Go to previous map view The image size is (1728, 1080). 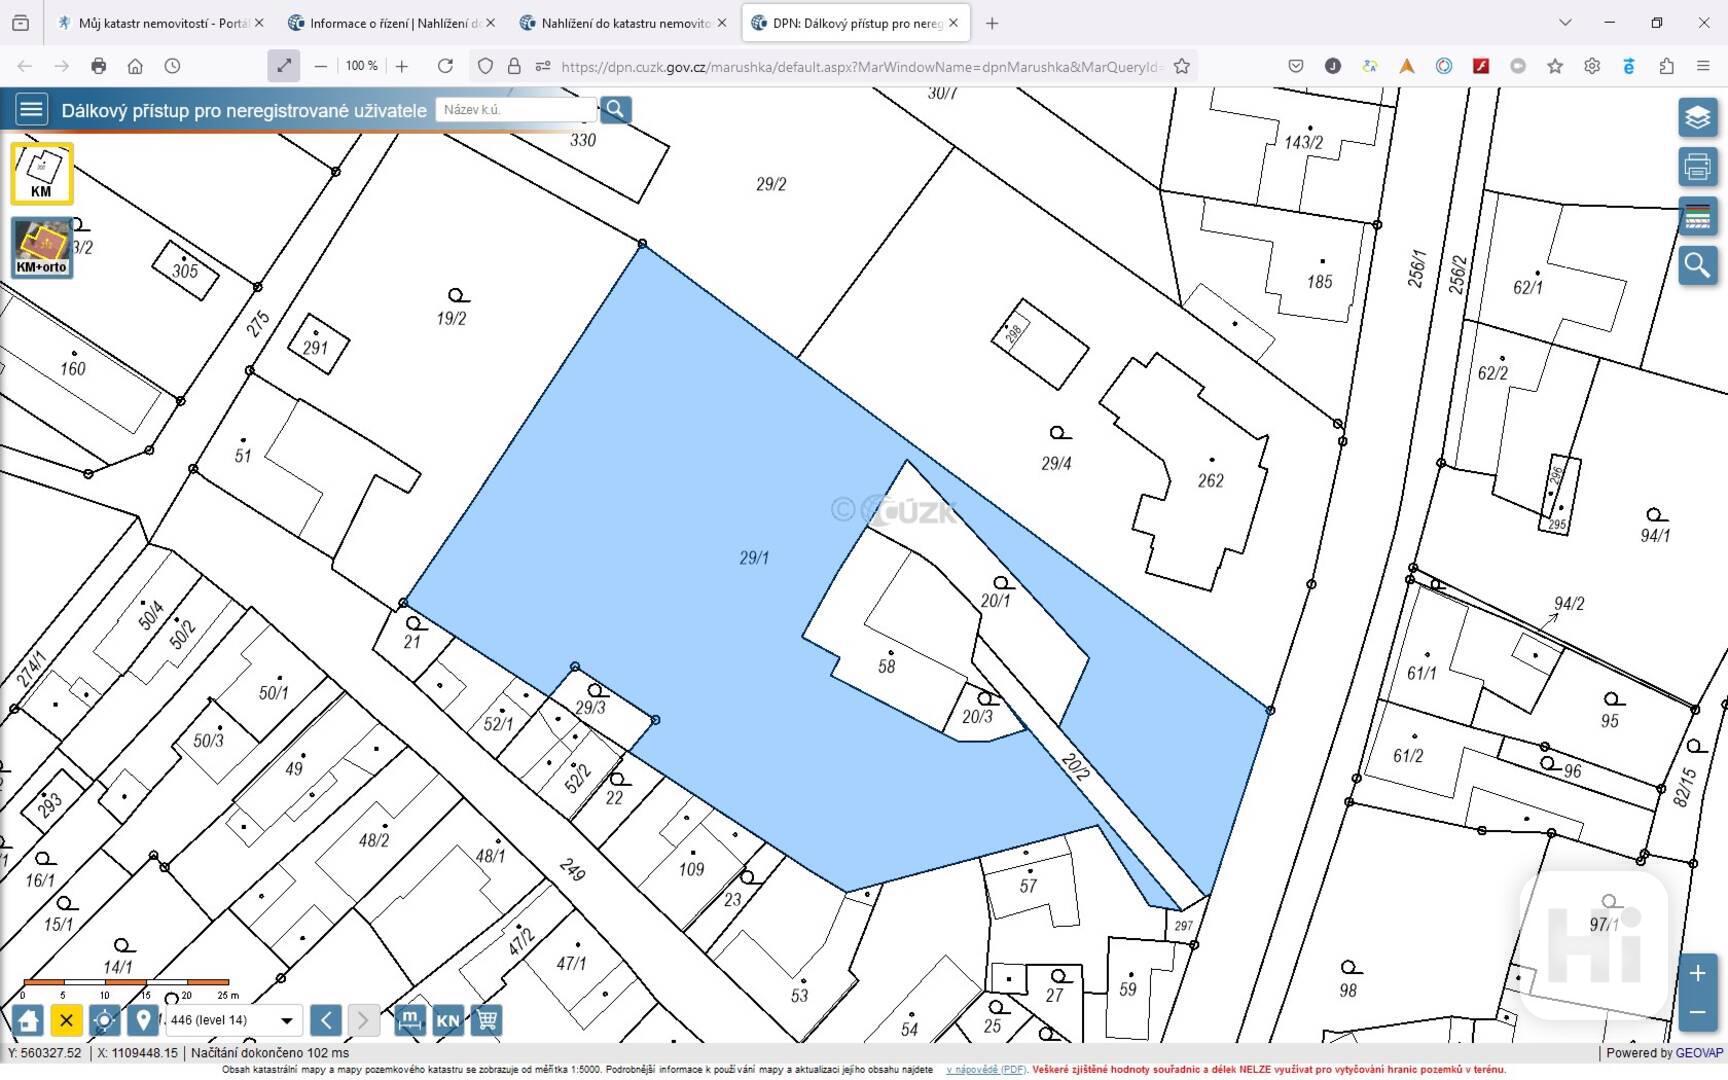[326, 1020]
